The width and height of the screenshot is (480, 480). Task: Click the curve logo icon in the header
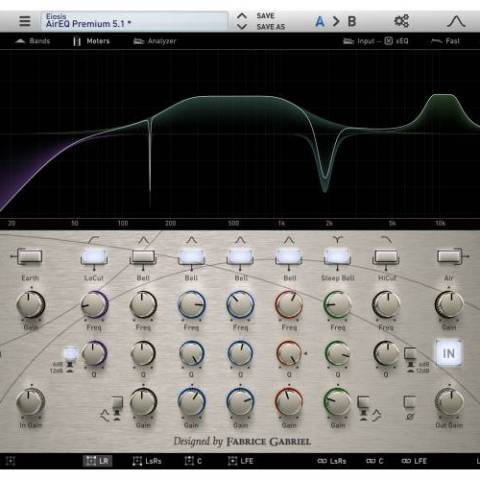[456, 21]
